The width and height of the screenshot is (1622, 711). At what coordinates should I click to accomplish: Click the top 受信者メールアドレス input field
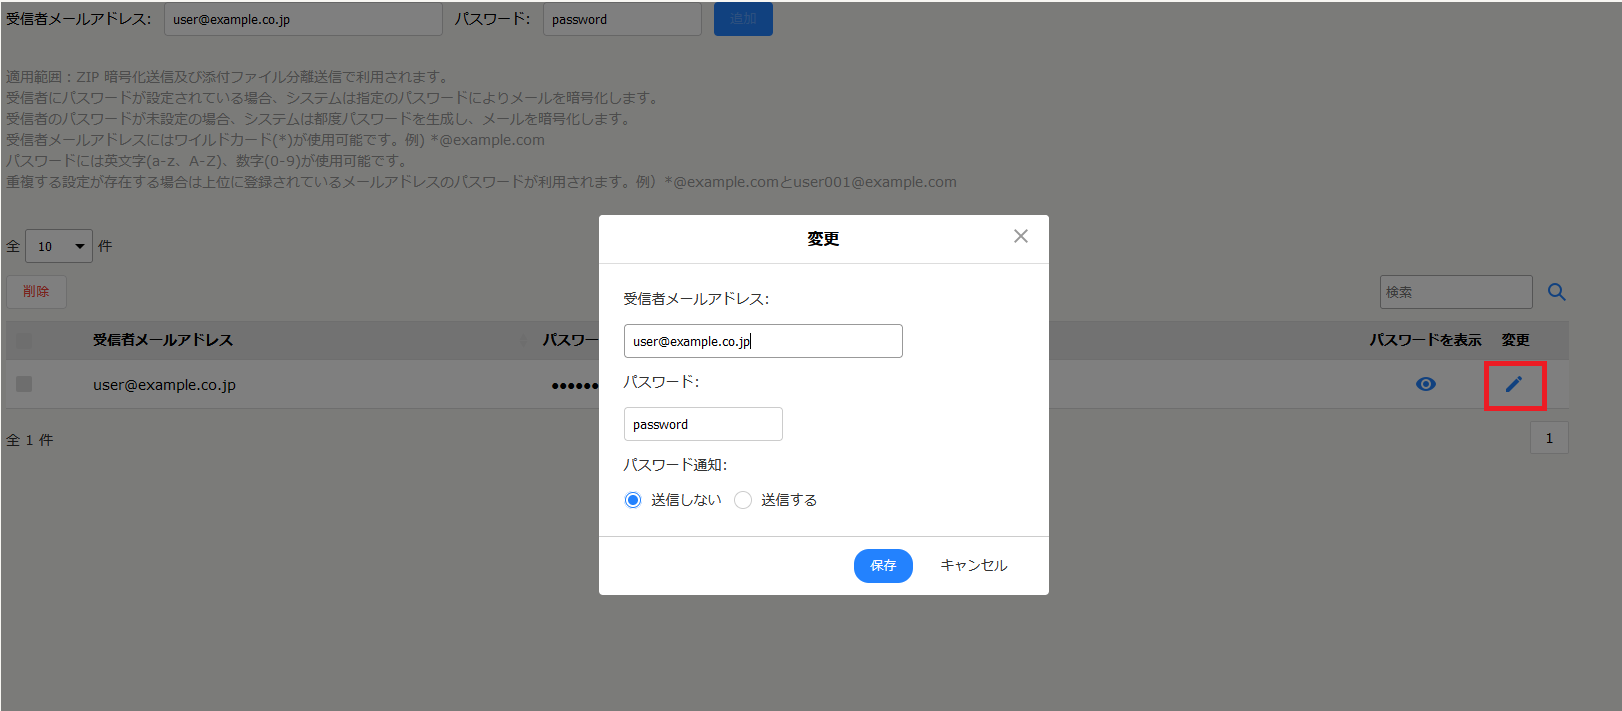[x=303, y=19]
